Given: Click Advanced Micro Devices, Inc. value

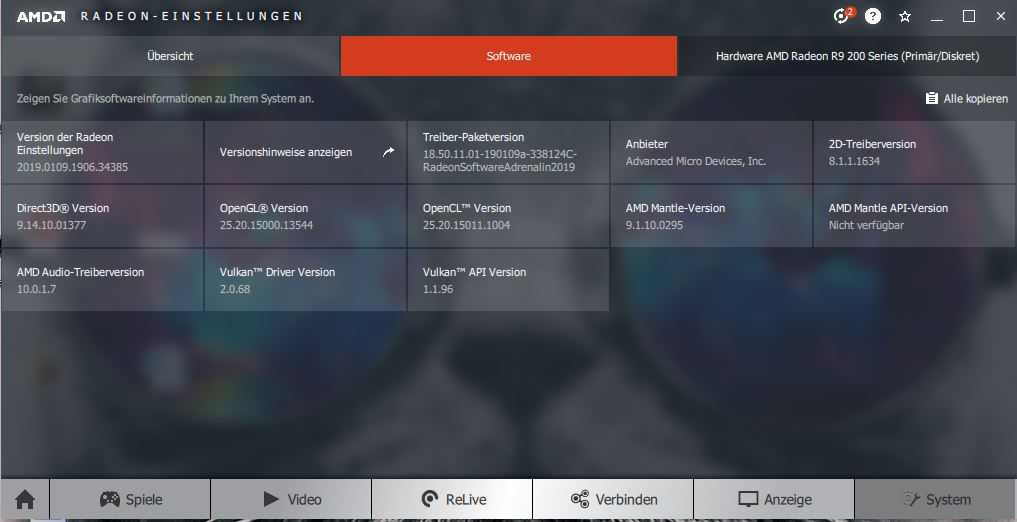Looking at the screenshot, I should point(696,161).
